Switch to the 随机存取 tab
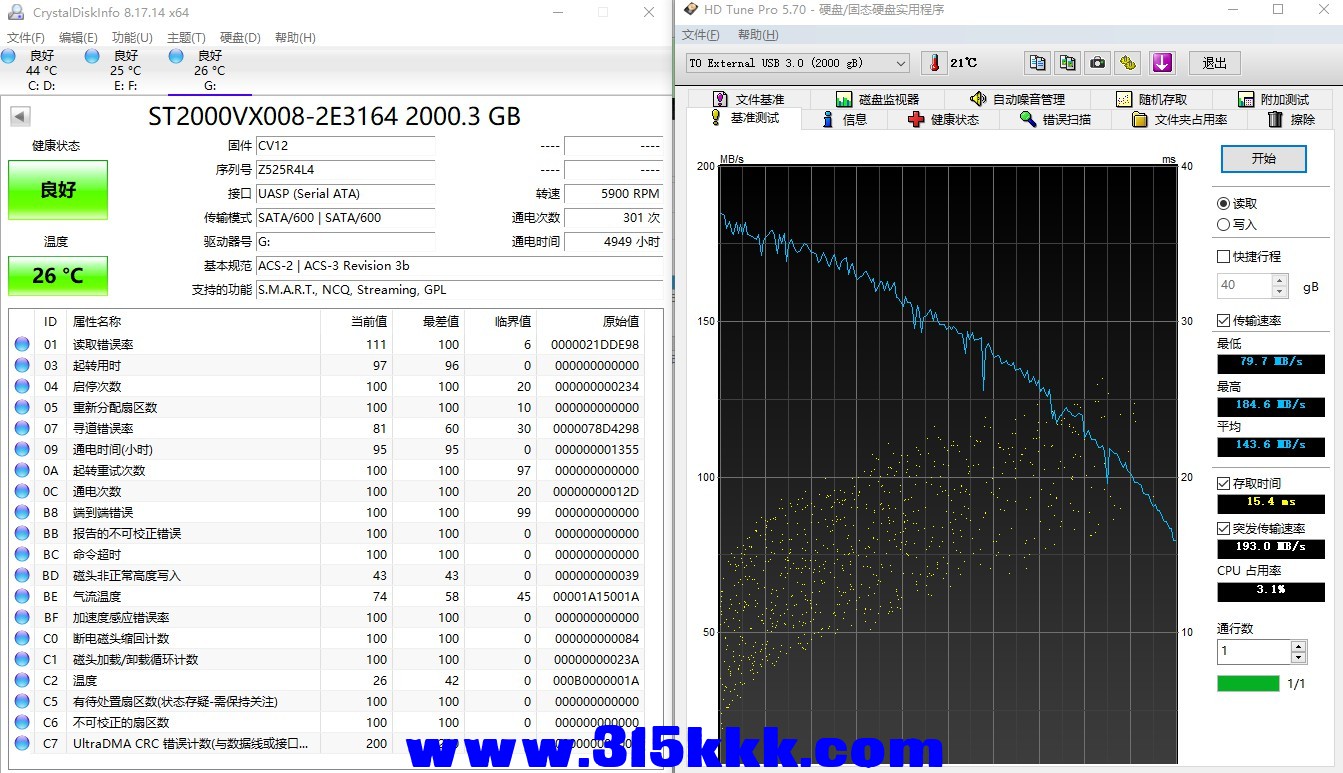The width and height of the screenshot is (1343, 773). (x=1152, y=99)
